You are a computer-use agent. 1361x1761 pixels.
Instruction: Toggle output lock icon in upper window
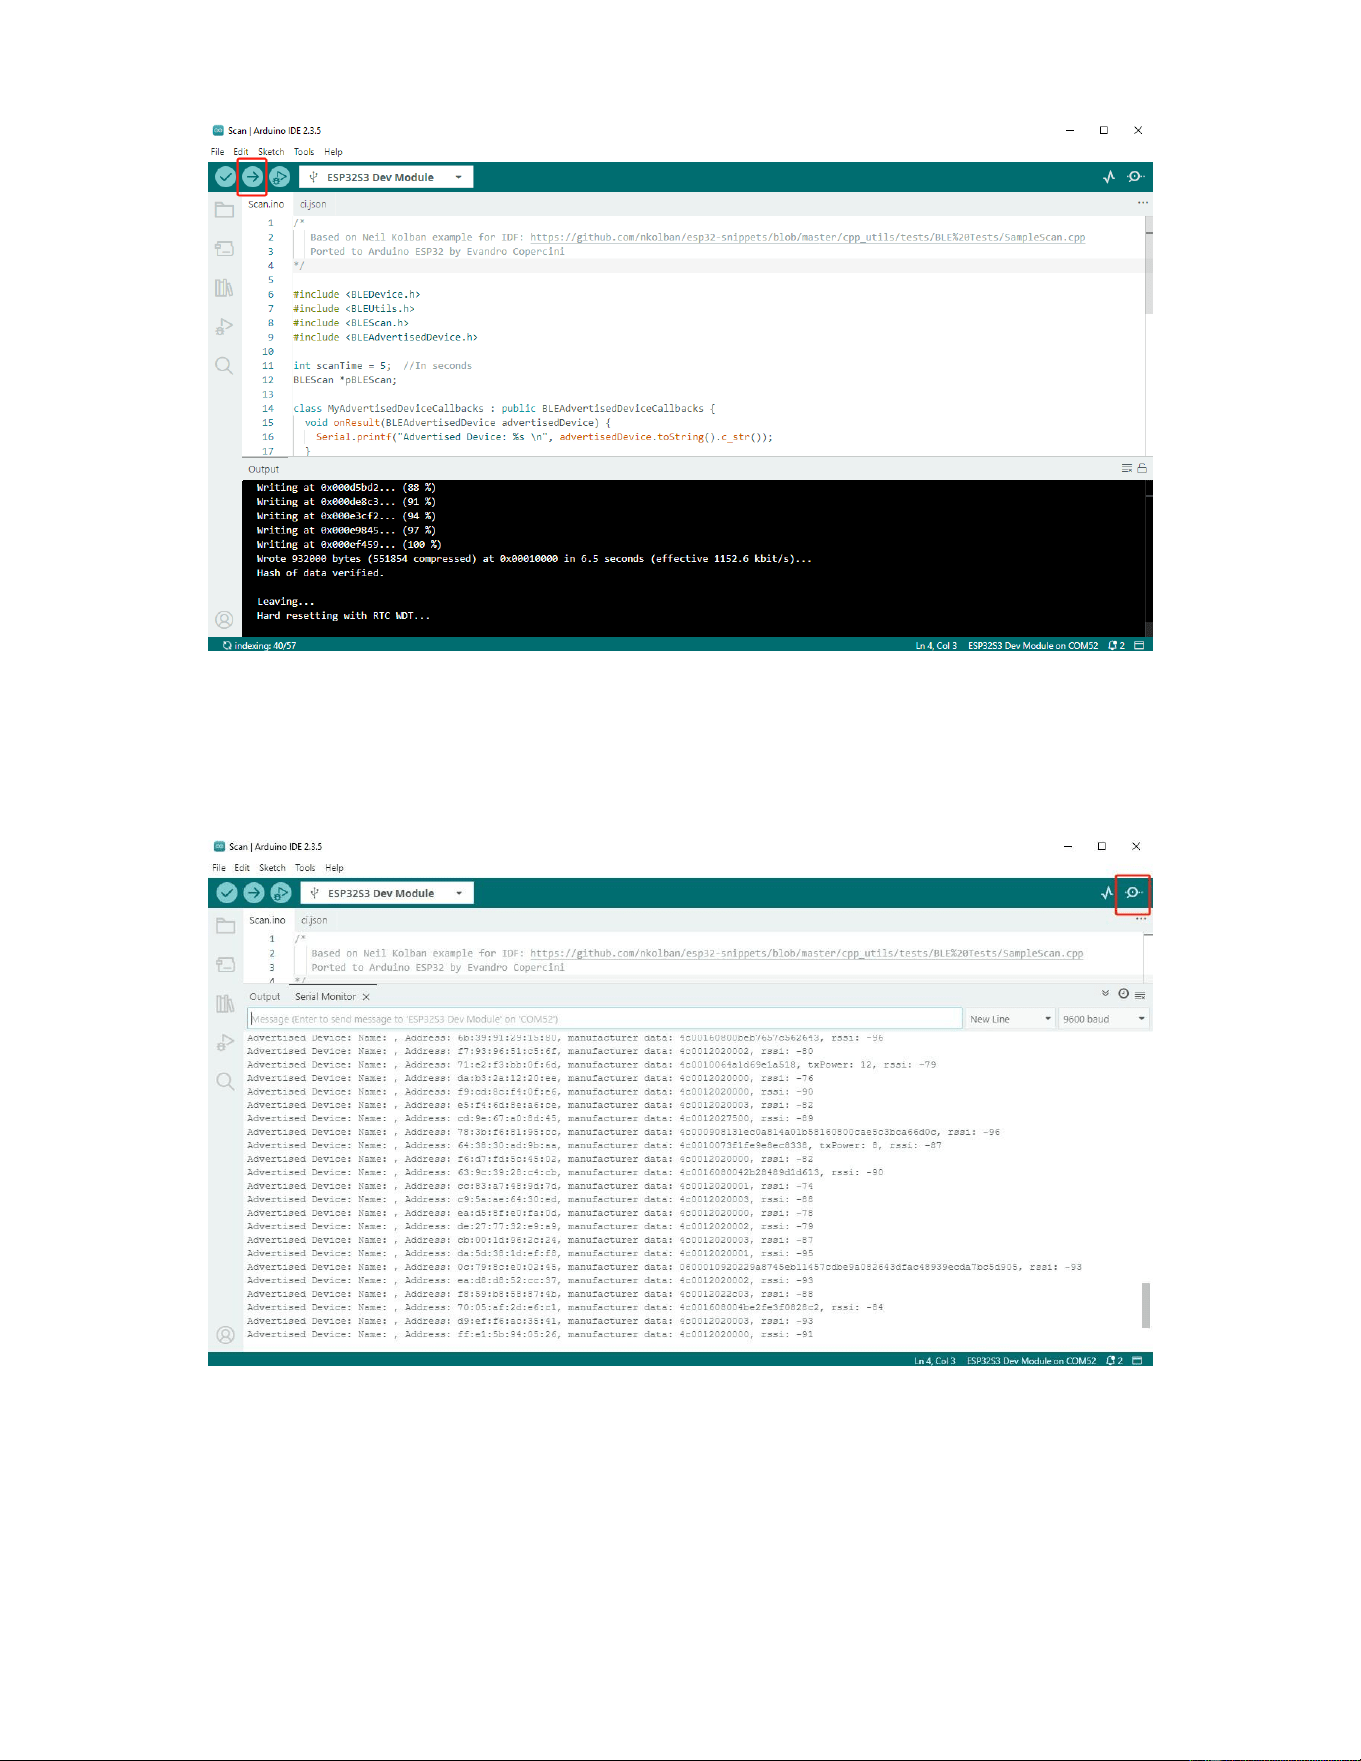click(x=1142, y=468)
